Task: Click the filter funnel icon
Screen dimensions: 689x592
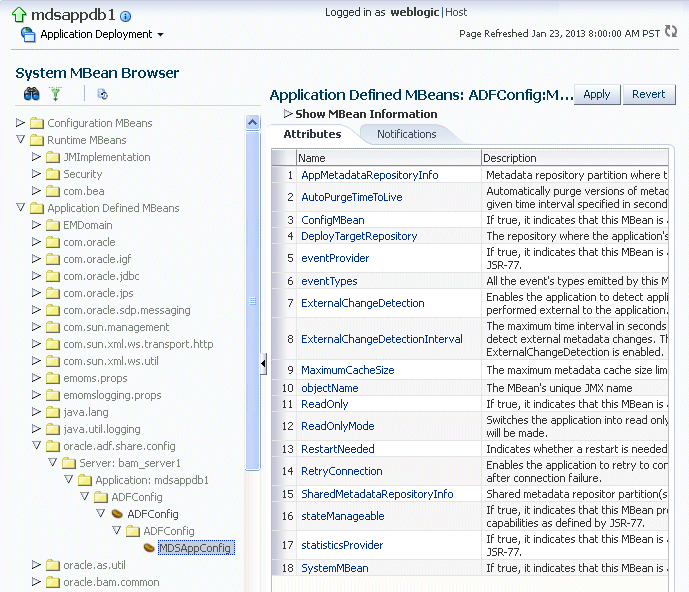Action: click(55, 94)
